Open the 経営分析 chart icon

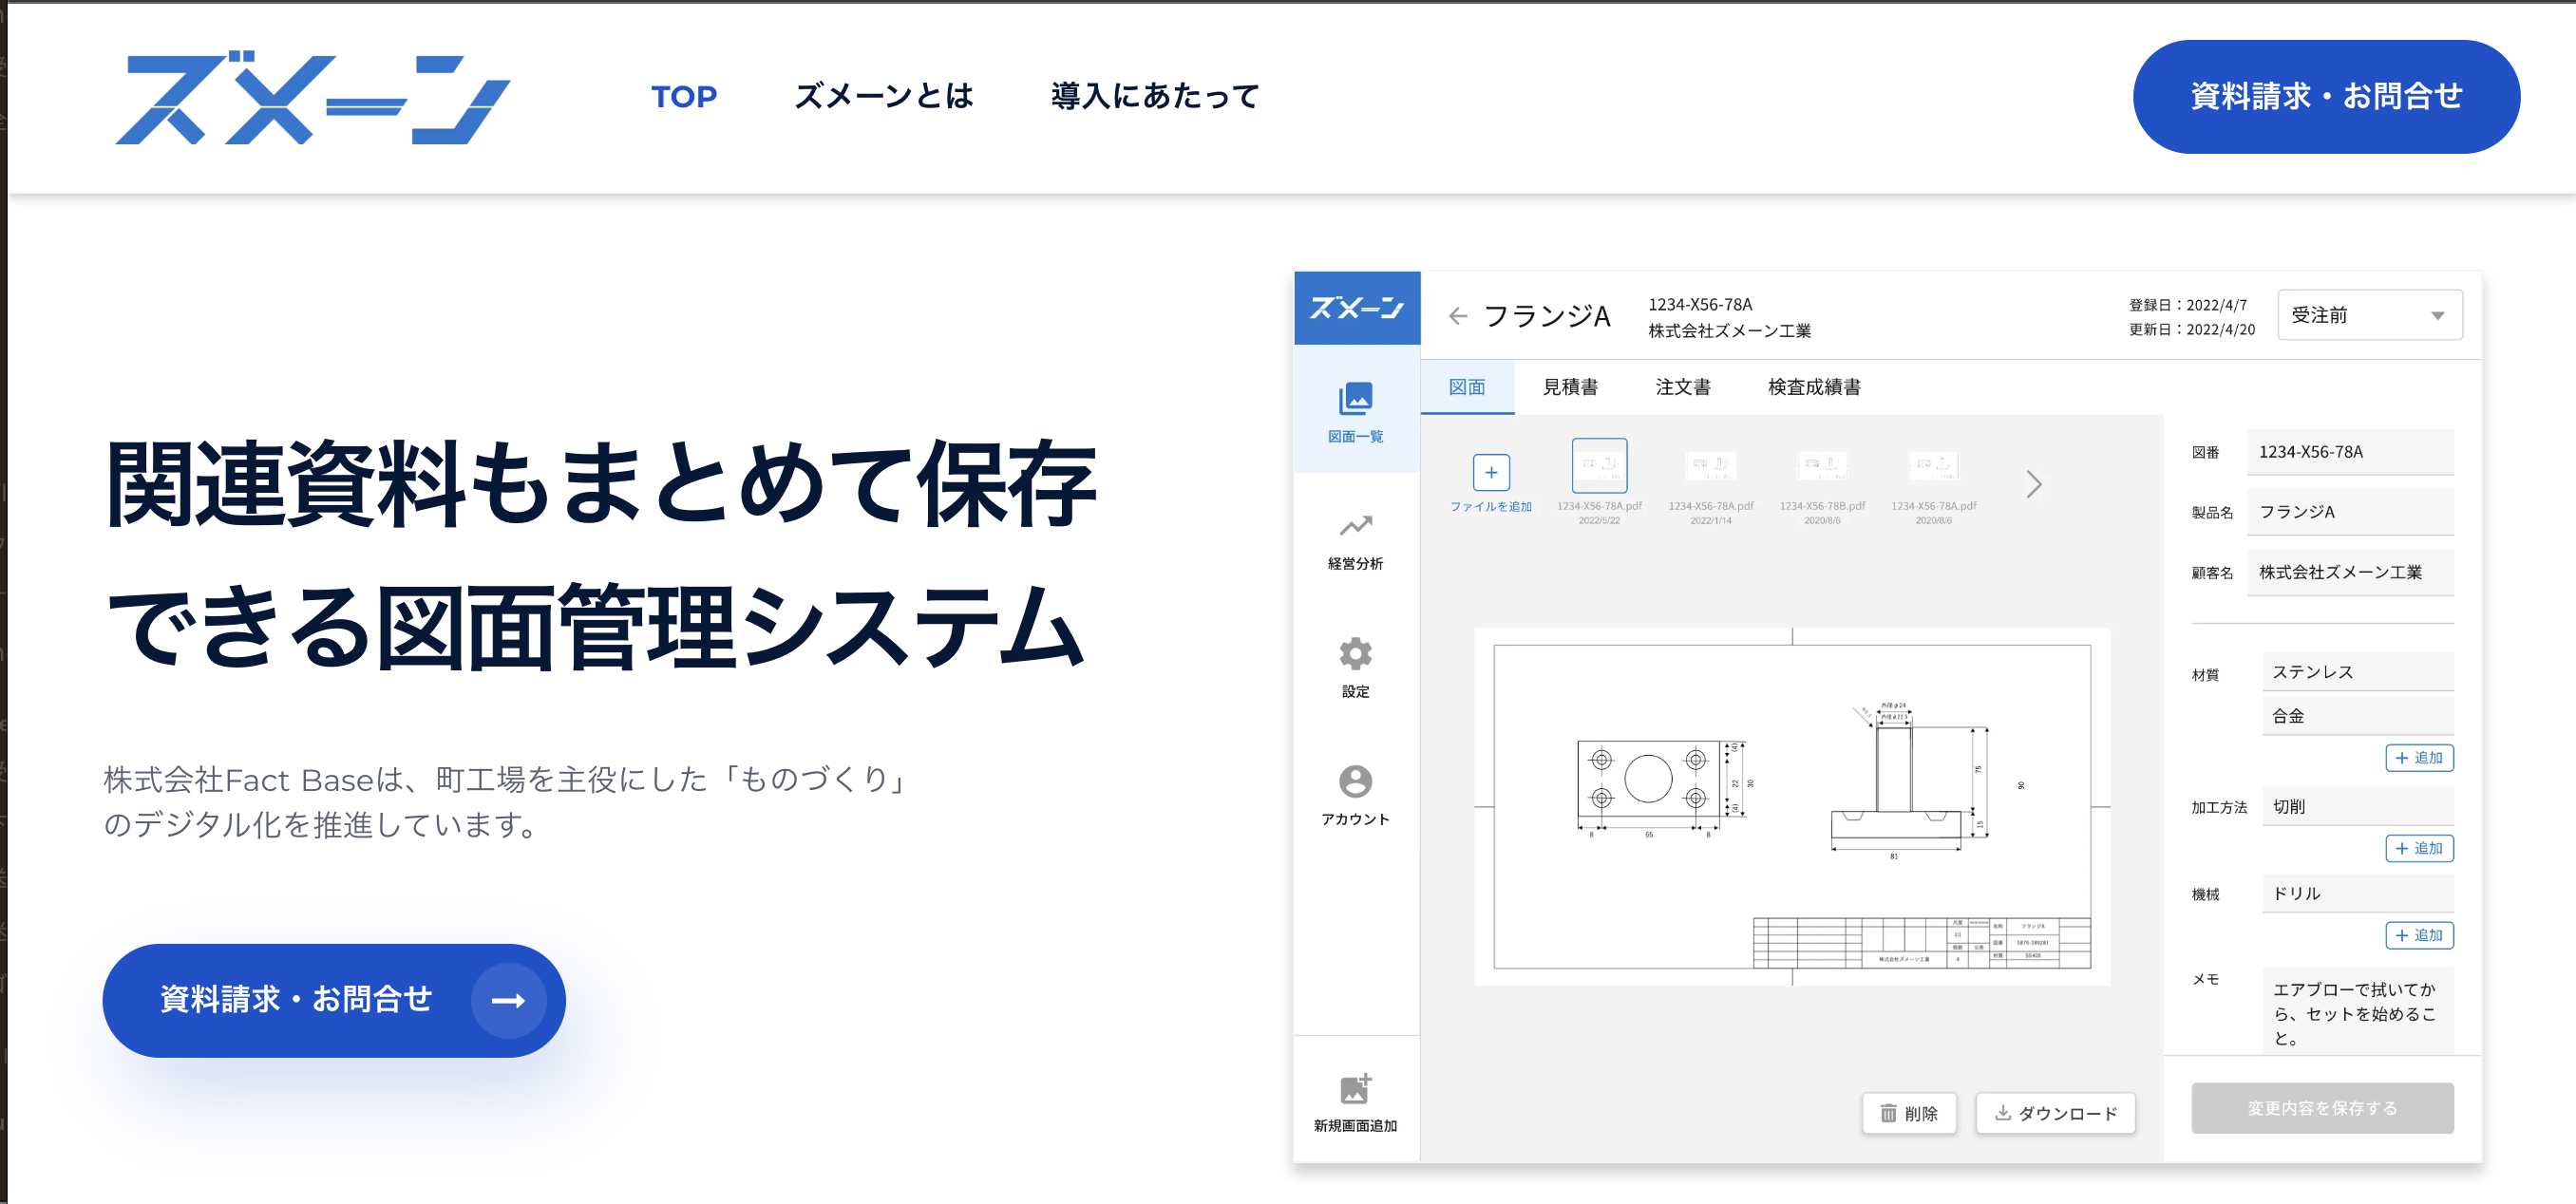1356,525
